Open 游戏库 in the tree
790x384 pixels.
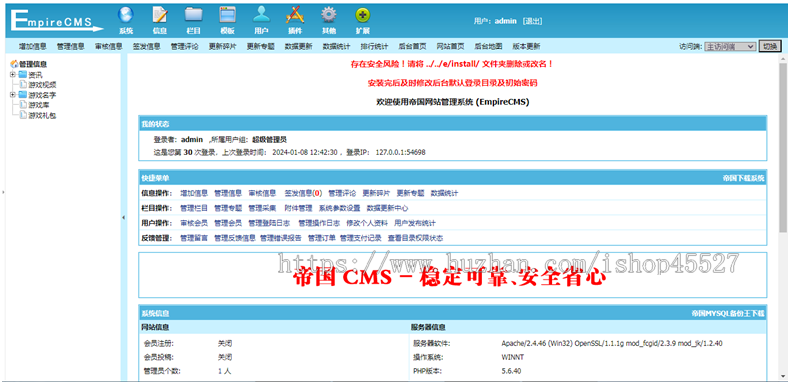39,105
